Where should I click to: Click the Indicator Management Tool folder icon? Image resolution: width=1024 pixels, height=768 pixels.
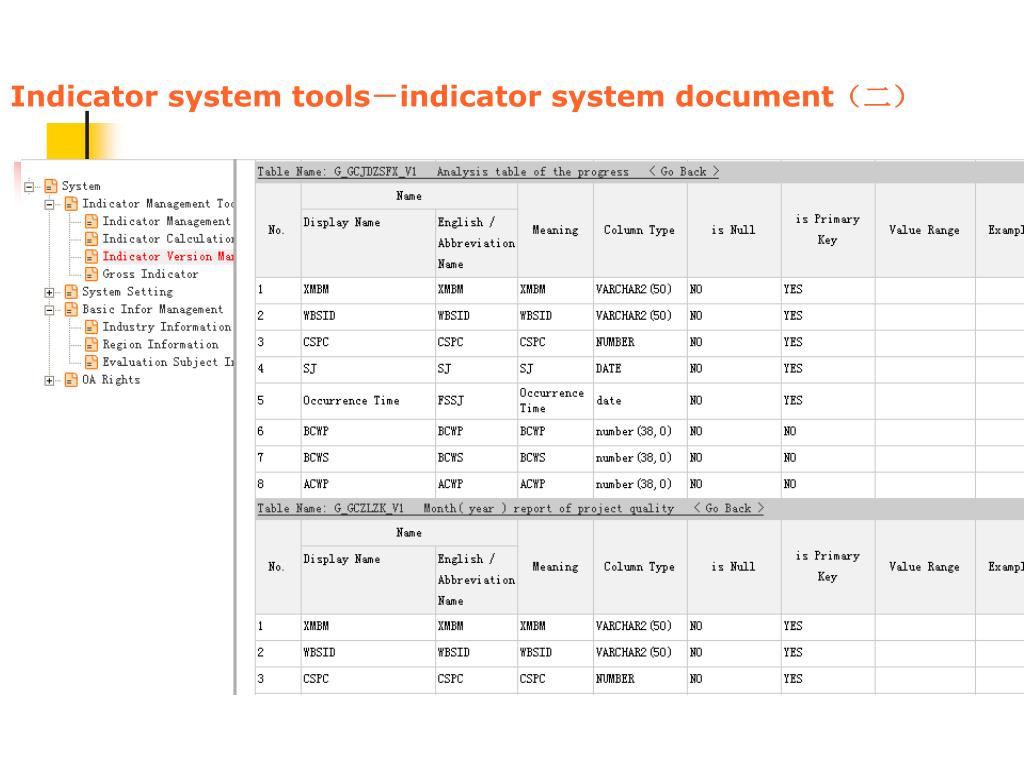(x=71, y=204)
